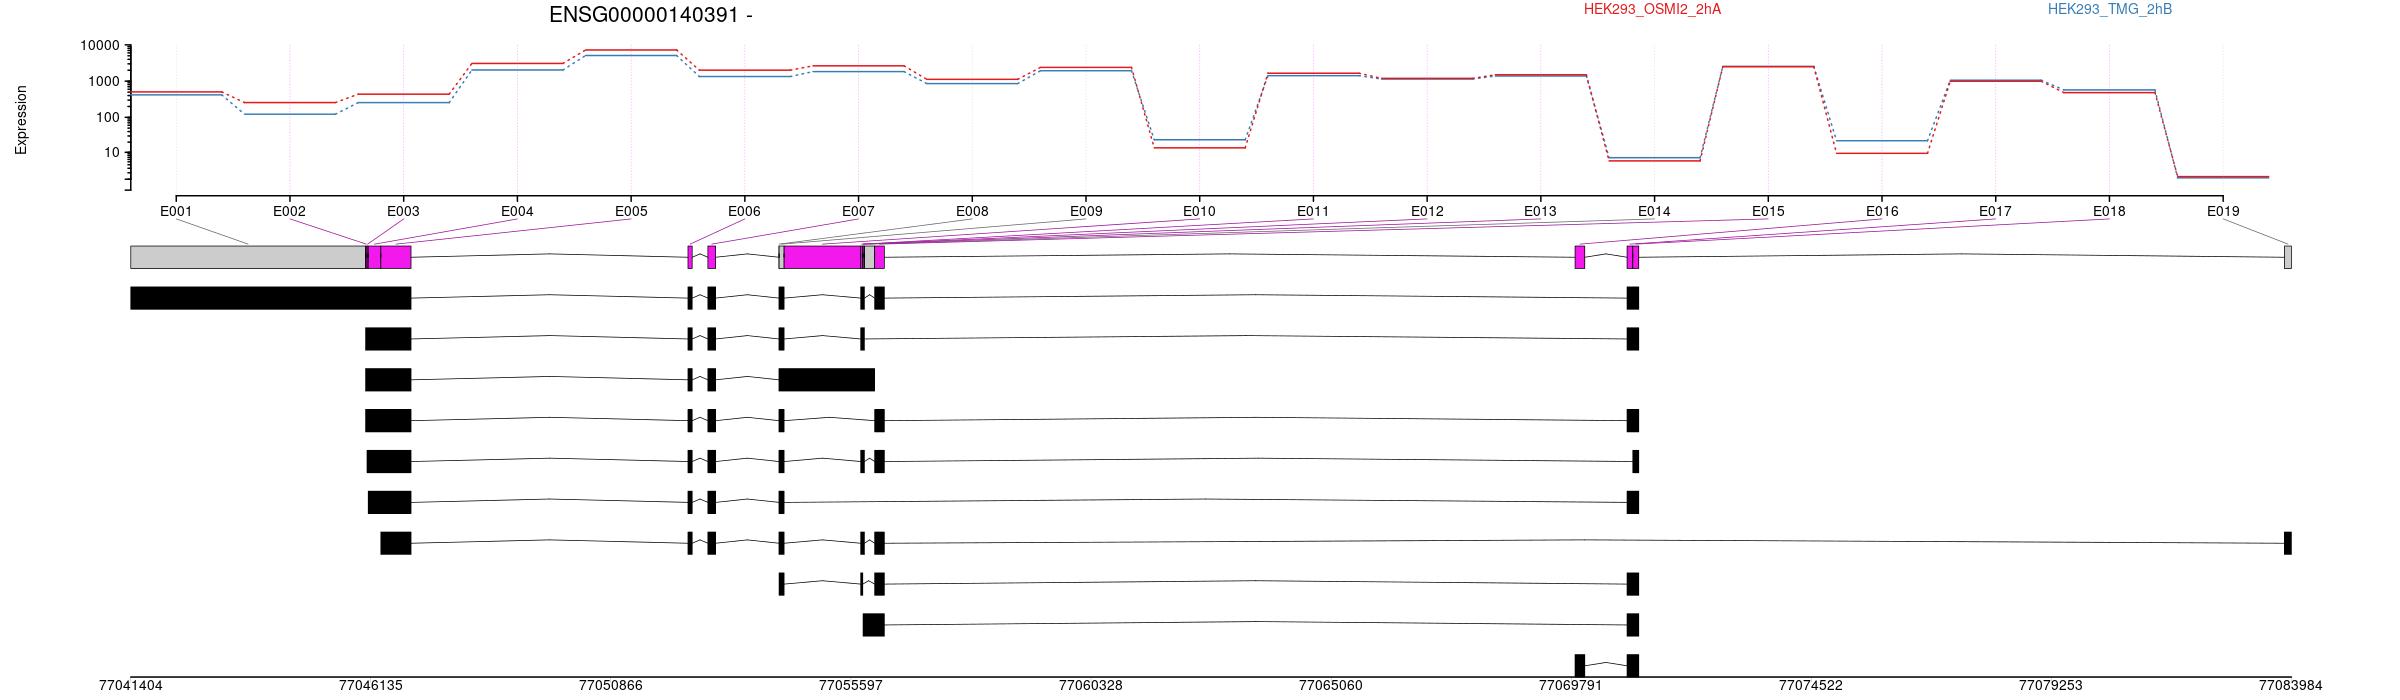The height and width of the screenshot is (700, 2400).
Task: Click the E019 expression segment
Action: [x=2223, y=177]
